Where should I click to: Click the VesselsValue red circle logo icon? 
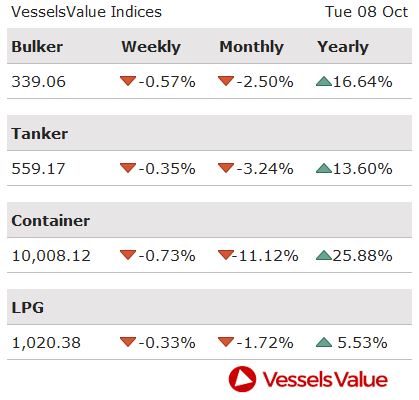242,379
